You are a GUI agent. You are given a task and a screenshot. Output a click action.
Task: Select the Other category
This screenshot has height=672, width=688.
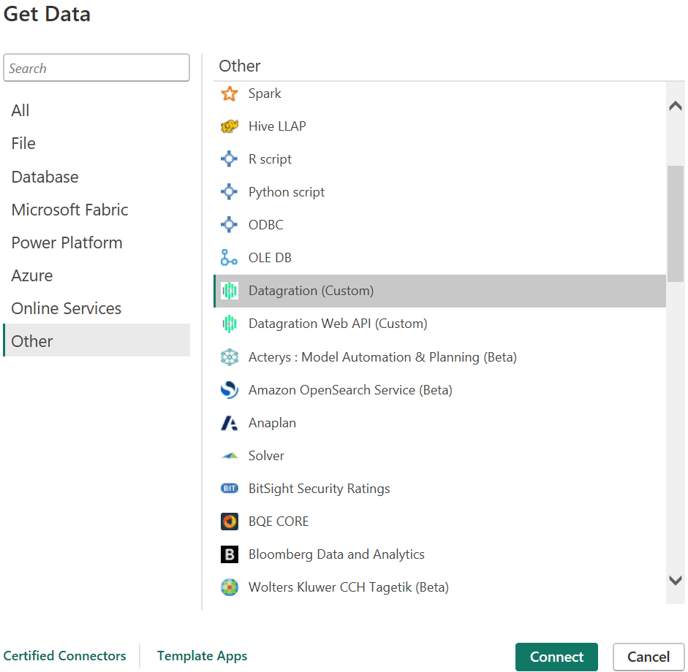tap(97, 340)
